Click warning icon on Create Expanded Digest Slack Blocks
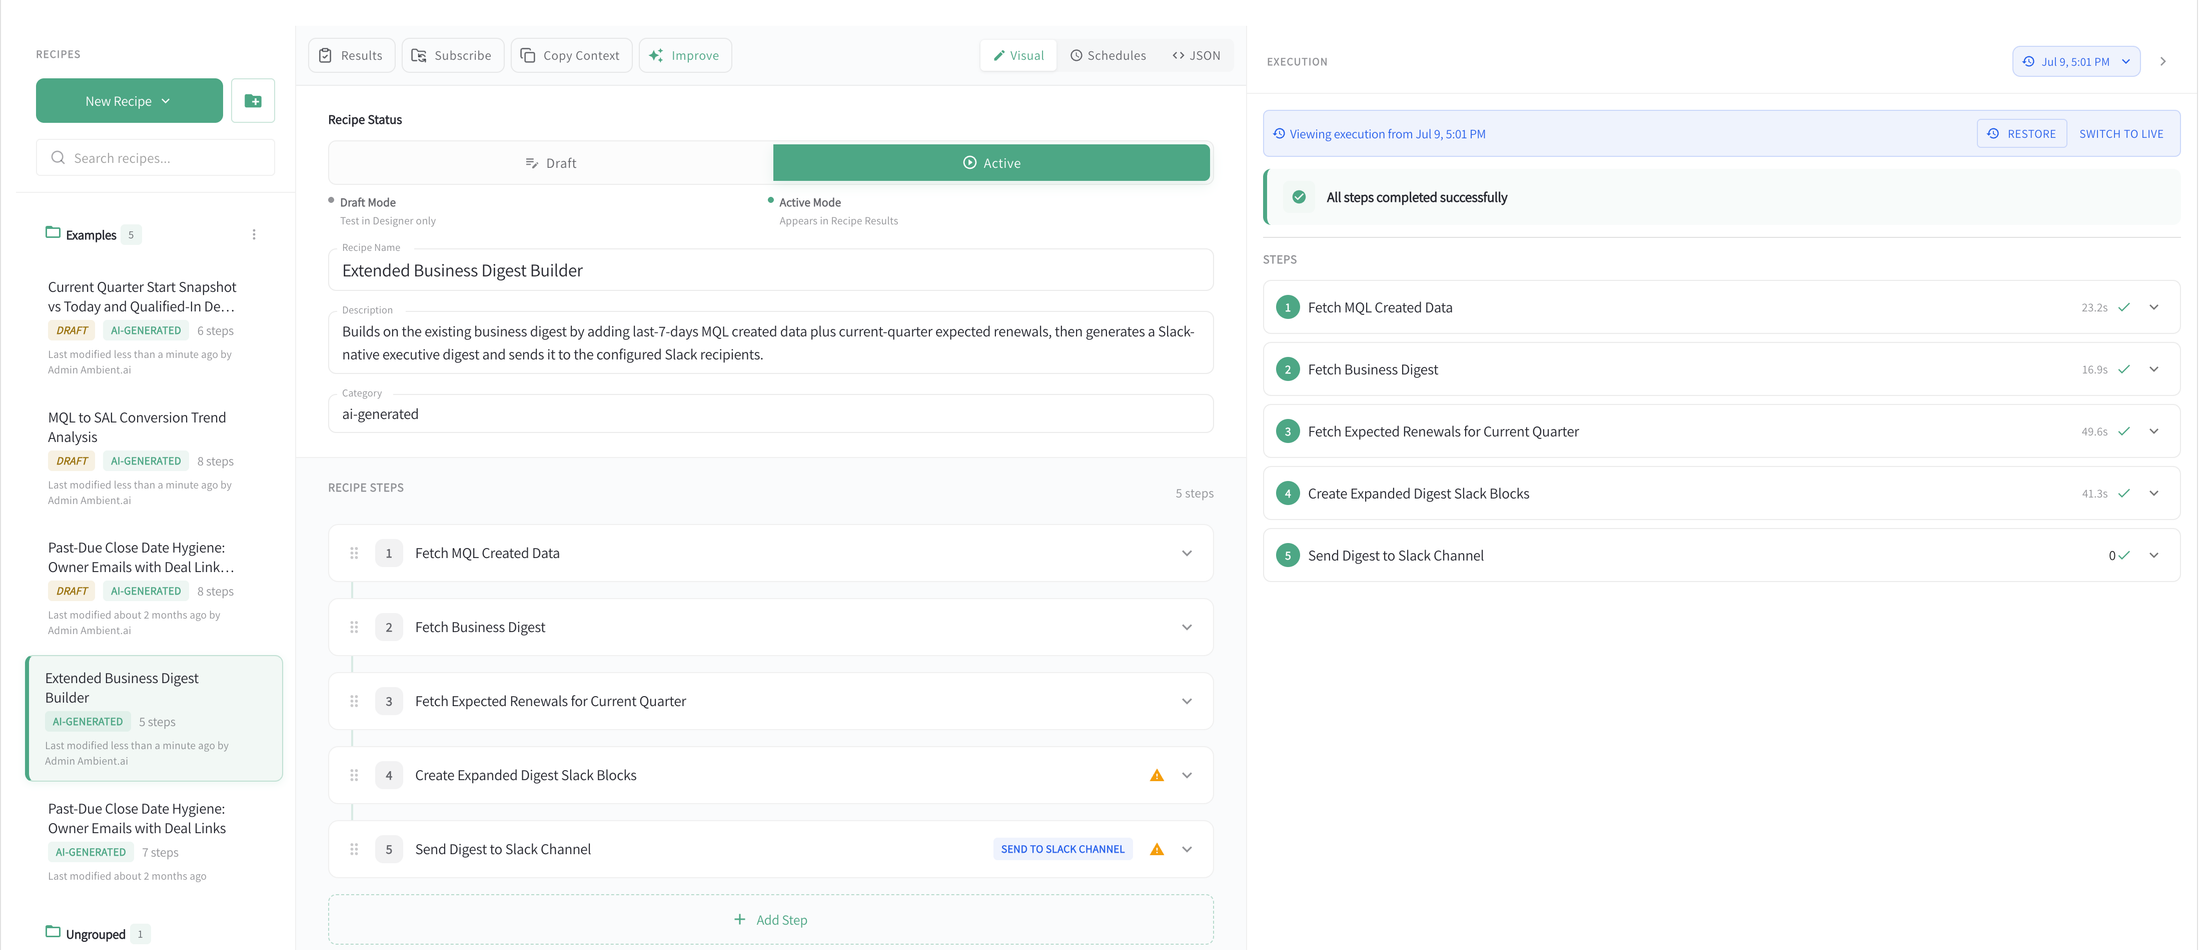 [x=1157, y=775]
